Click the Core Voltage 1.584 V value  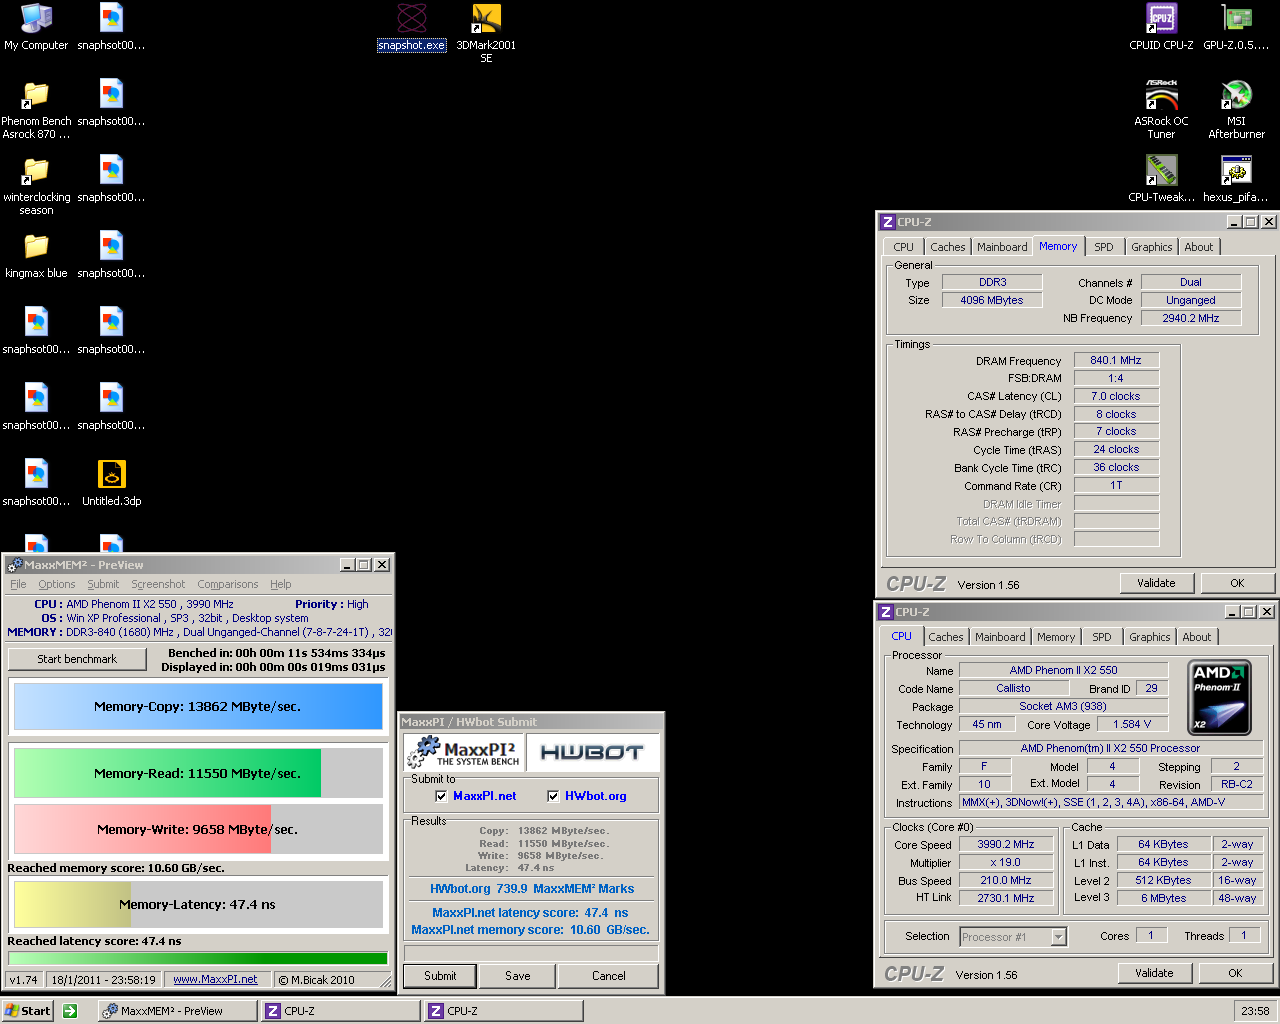click(1133, 724)
